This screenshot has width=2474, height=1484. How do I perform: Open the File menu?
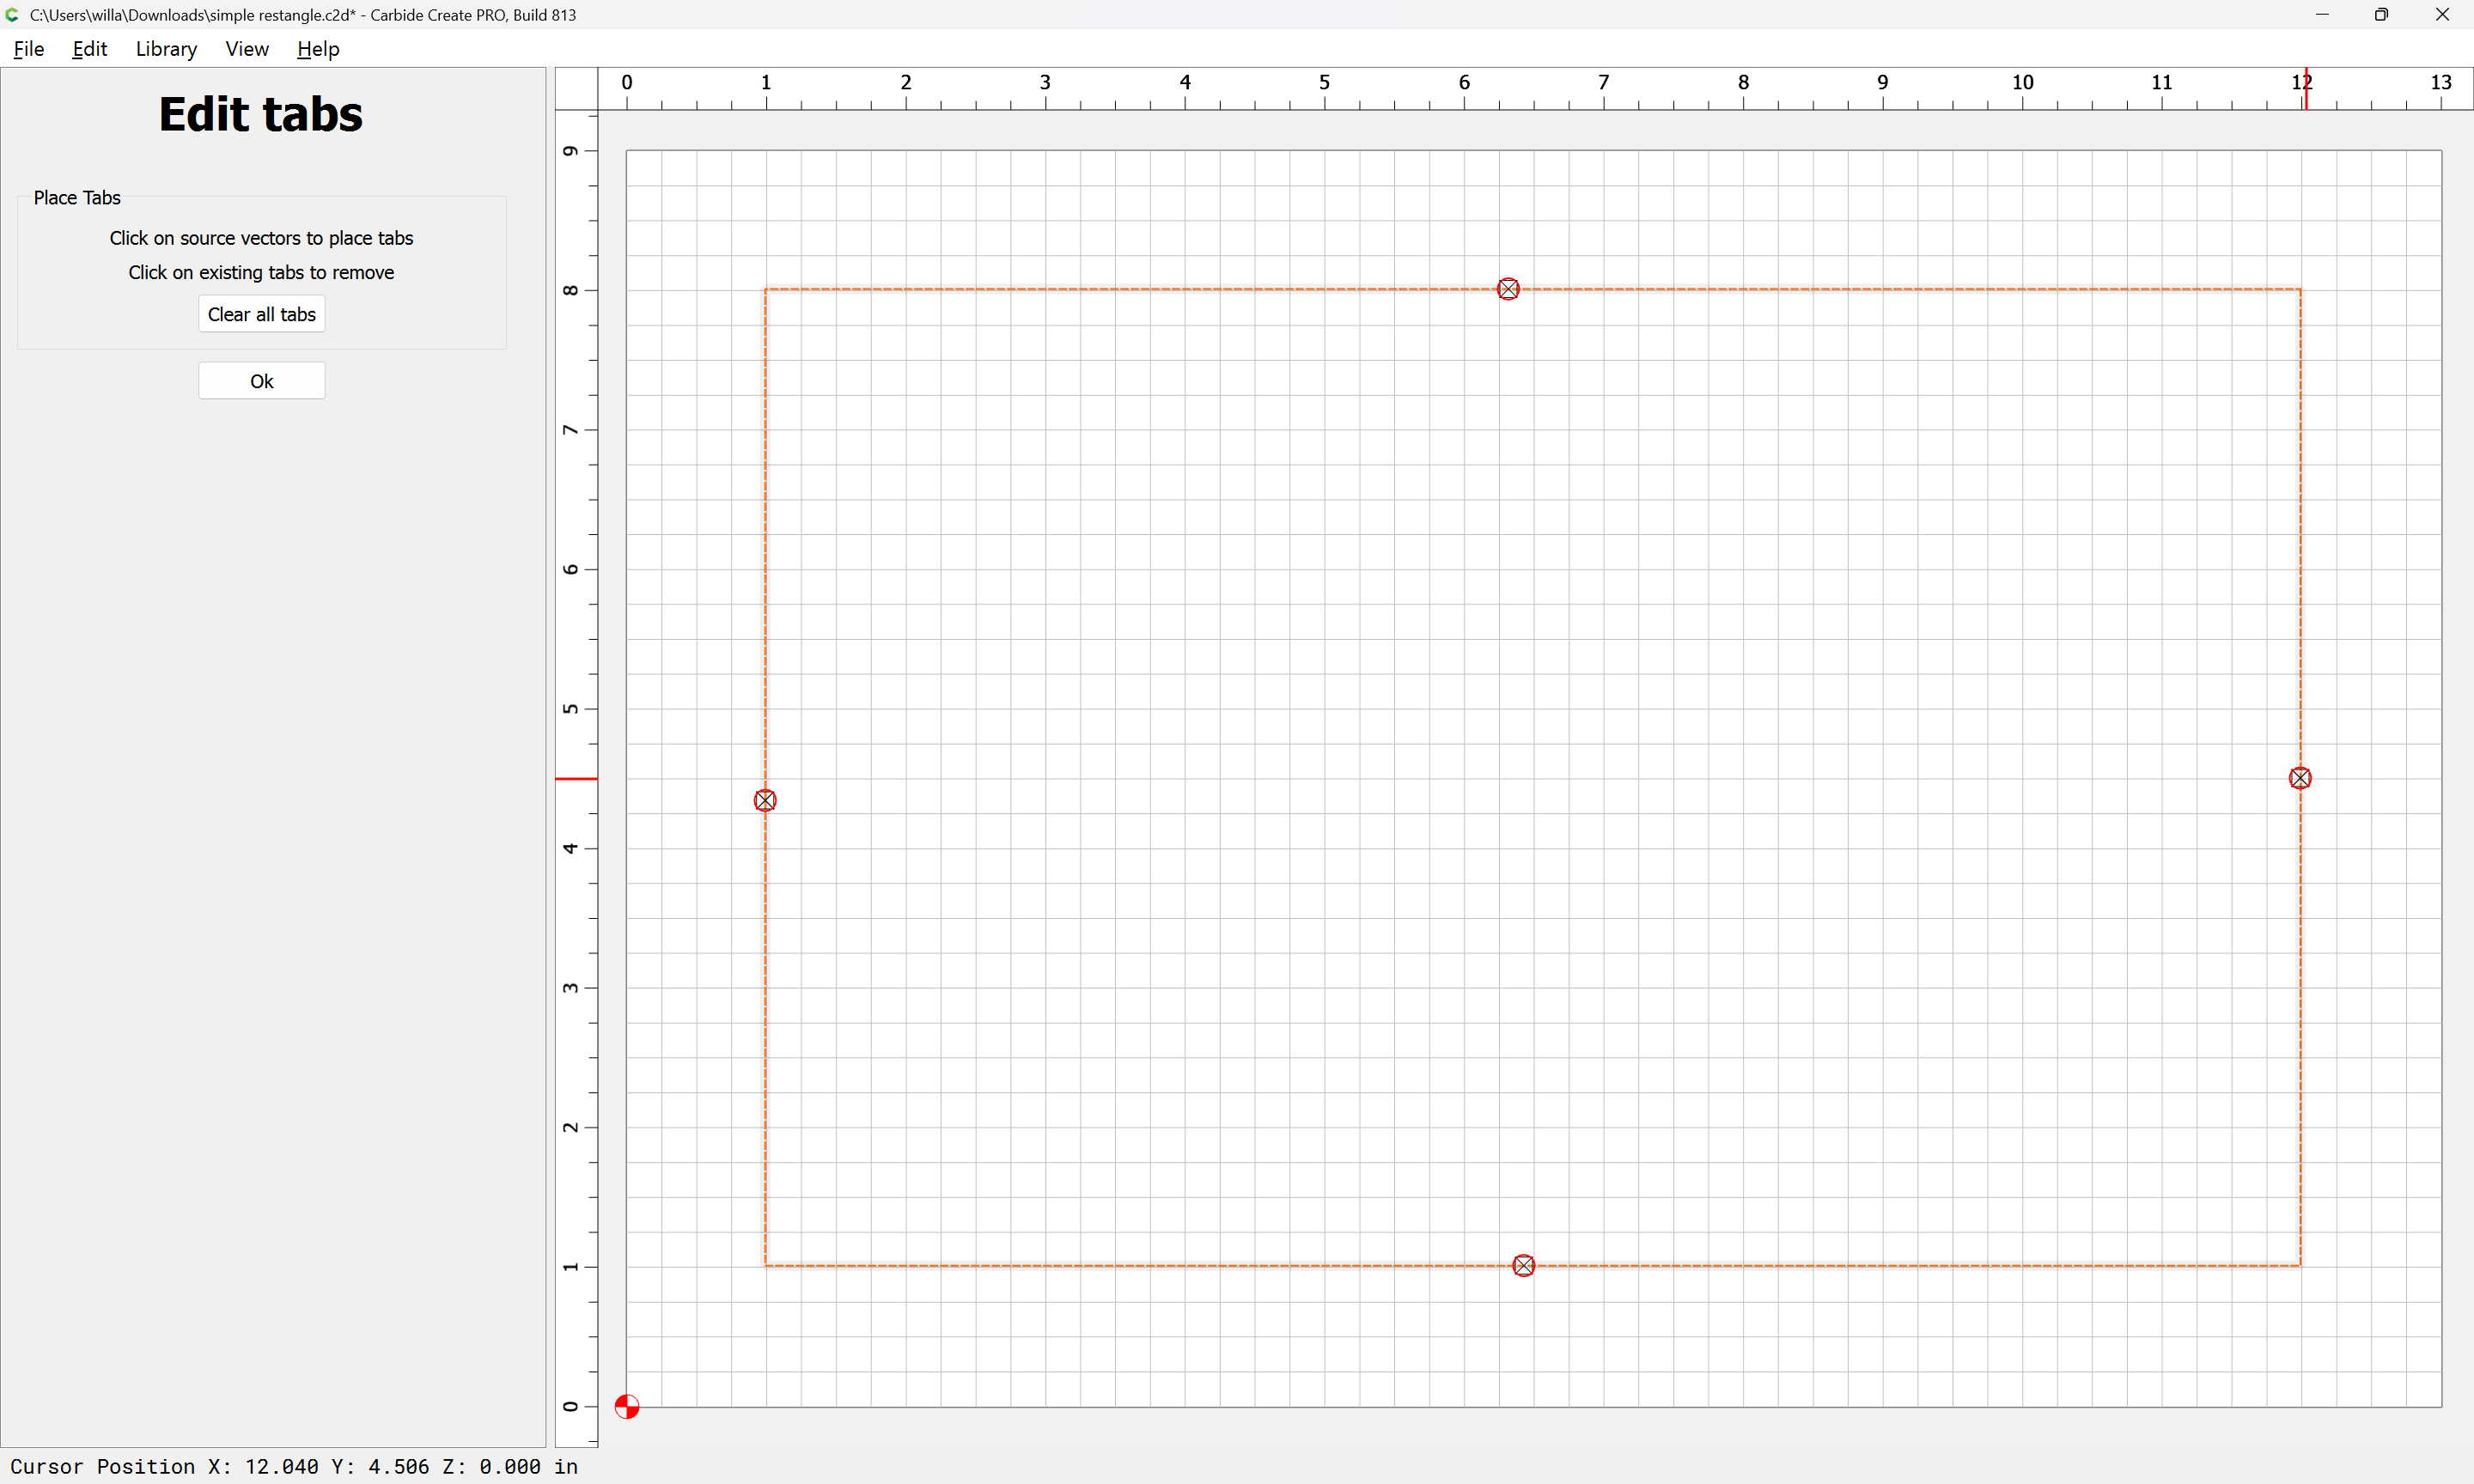click(29, 49)
